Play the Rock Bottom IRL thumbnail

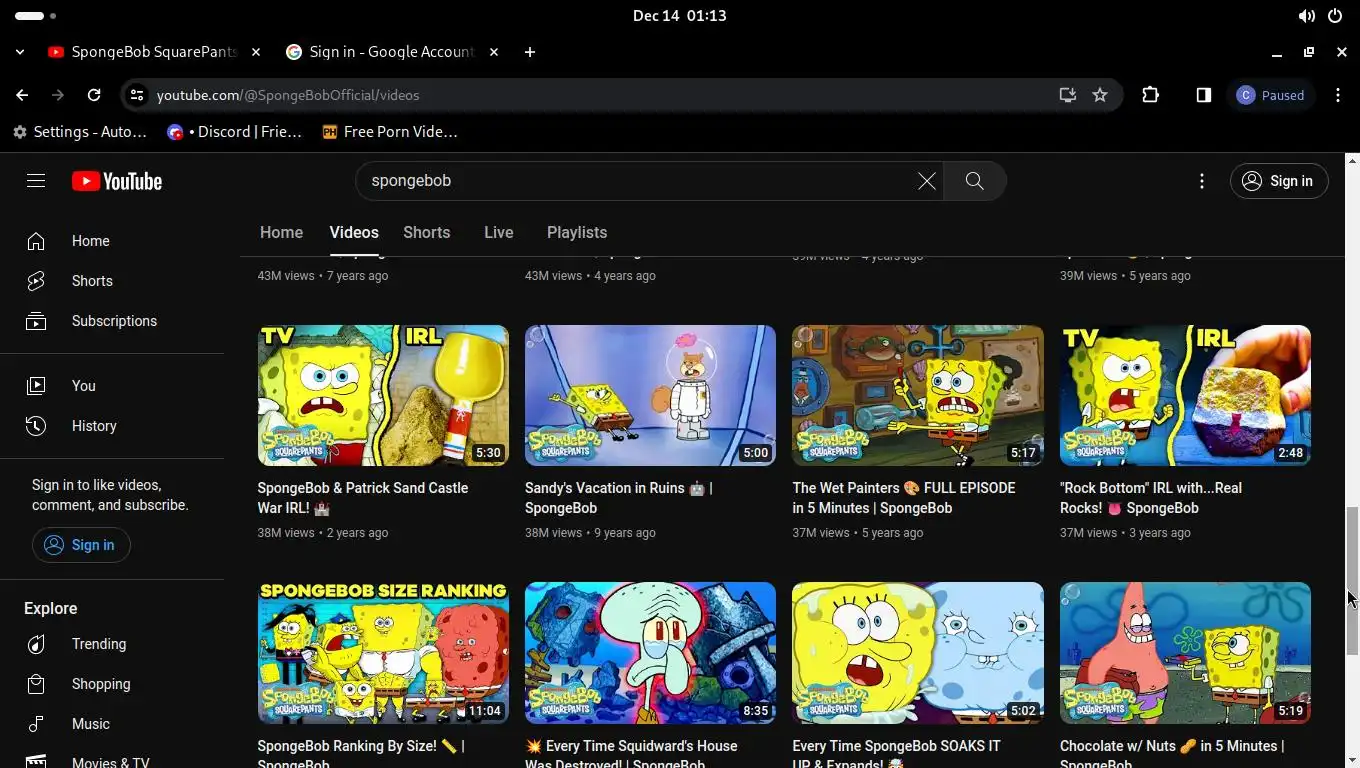click(x=1185, y=395)
